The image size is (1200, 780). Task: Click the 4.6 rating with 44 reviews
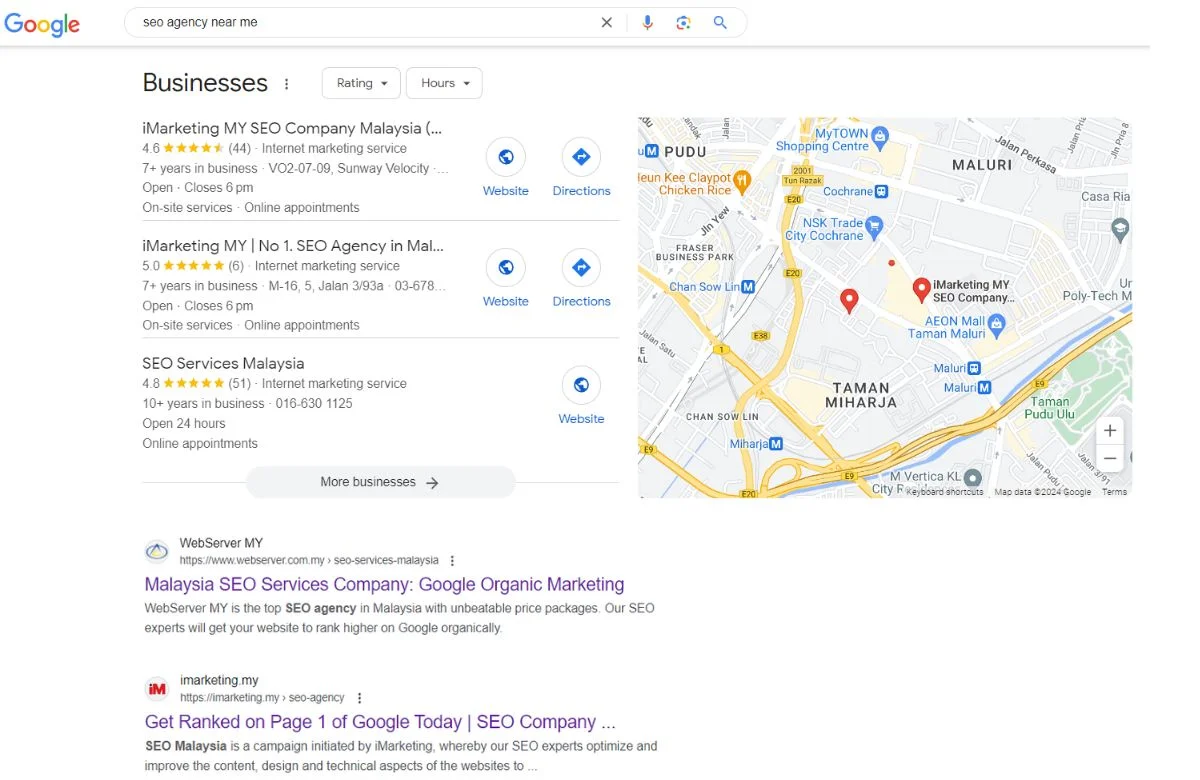coord(196,148)
